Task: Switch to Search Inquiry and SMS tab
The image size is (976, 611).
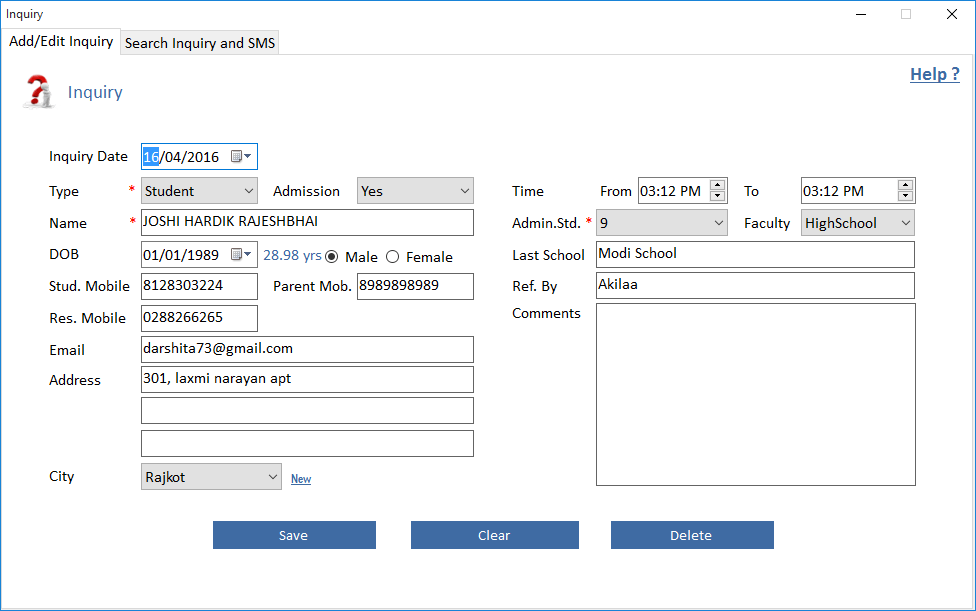Action: tap(200, 43)
